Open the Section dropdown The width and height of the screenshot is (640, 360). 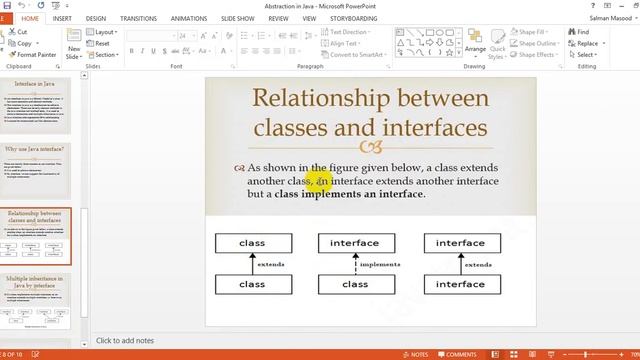(103, 54)
